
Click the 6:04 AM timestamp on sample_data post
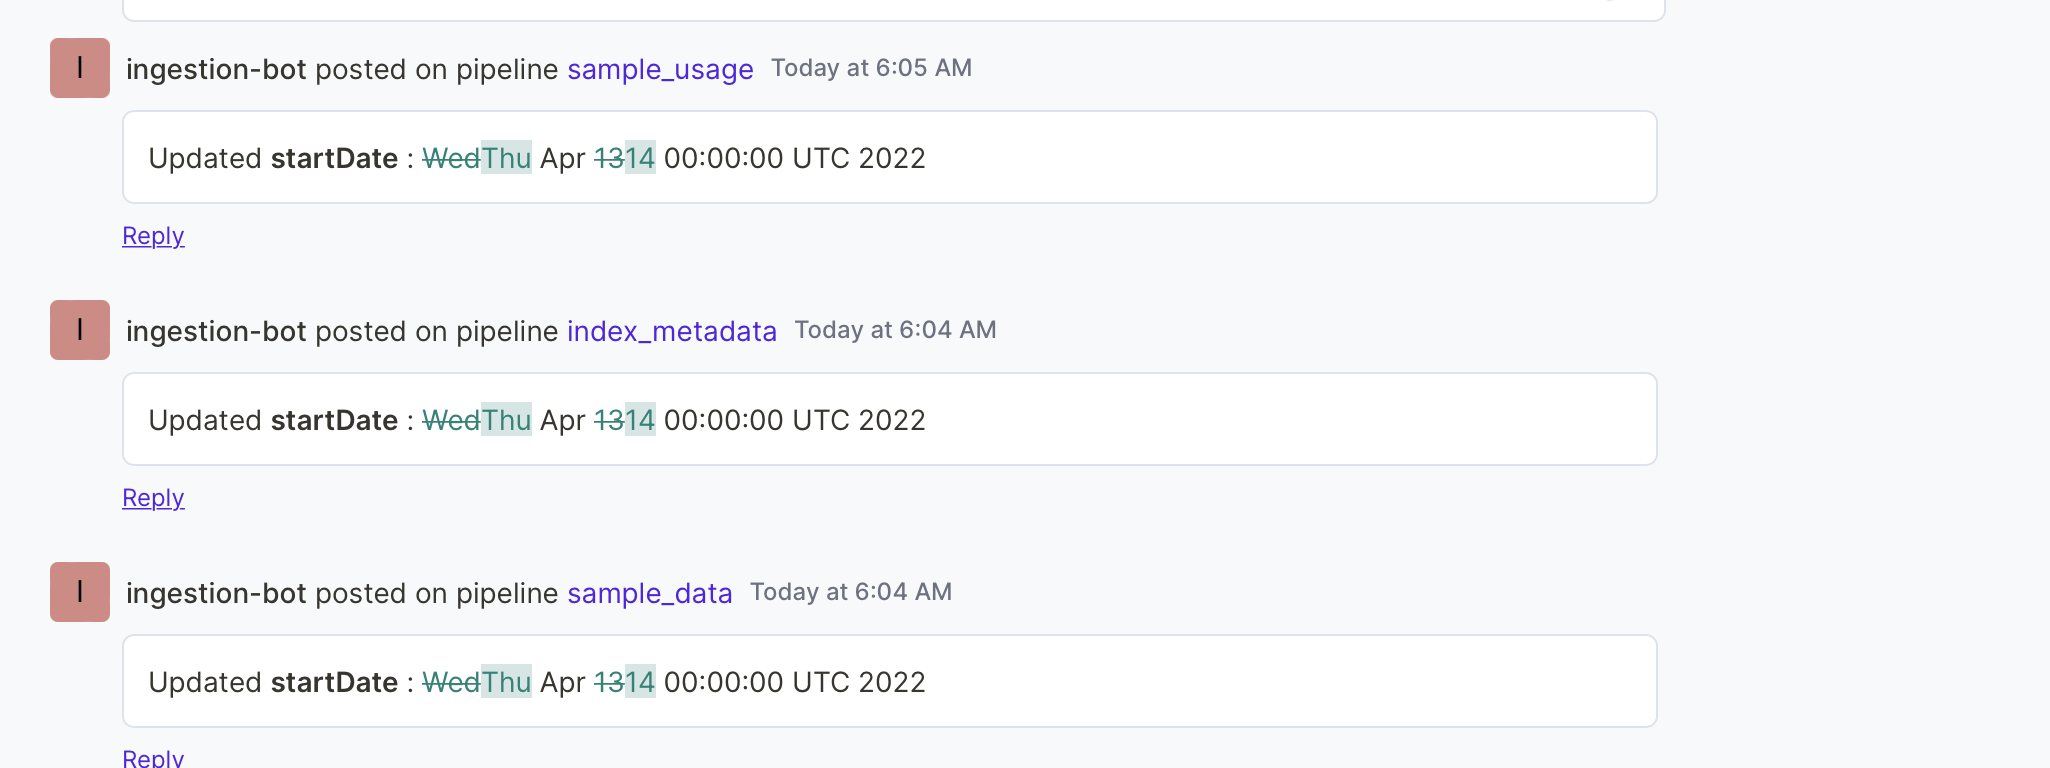[x=850, y=592]
